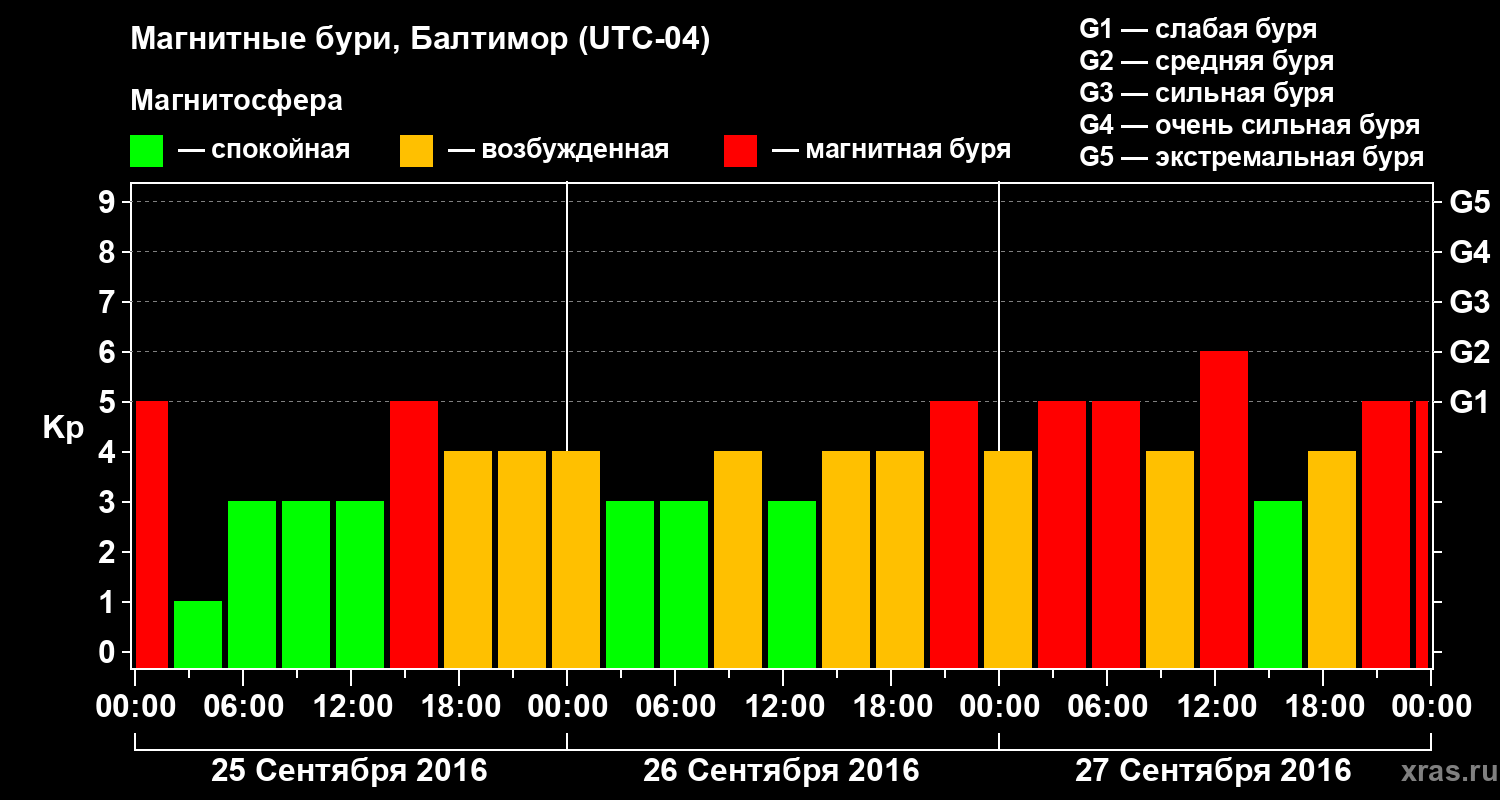Click the '— спокойная' legend label
This screenshot has height=800, width=1500.
pos(264,150)
